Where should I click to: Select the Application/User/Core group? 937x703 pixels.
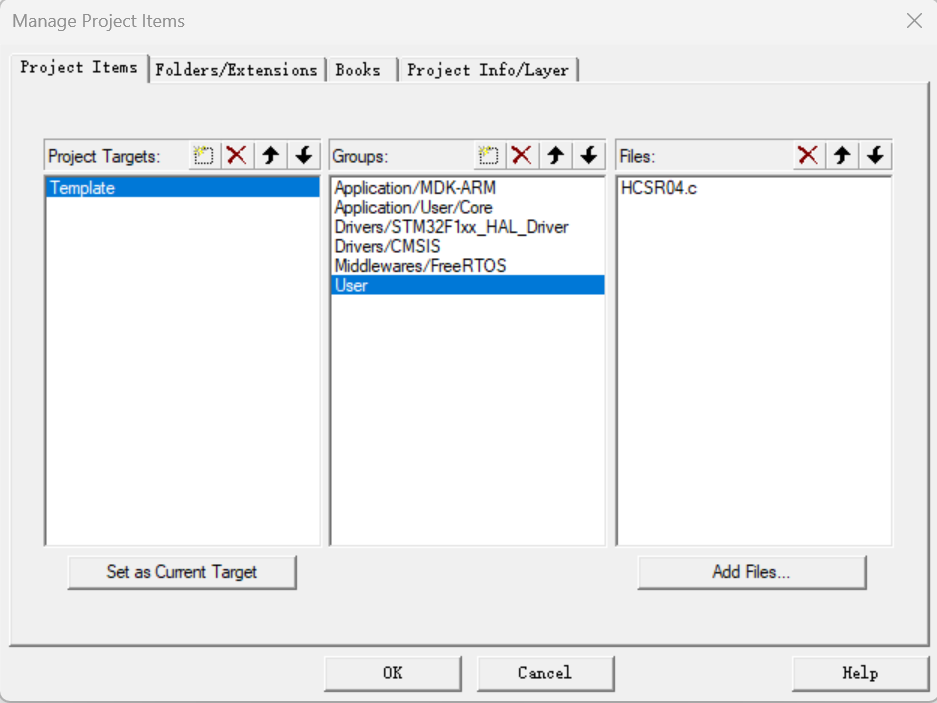tap(468, 207)
